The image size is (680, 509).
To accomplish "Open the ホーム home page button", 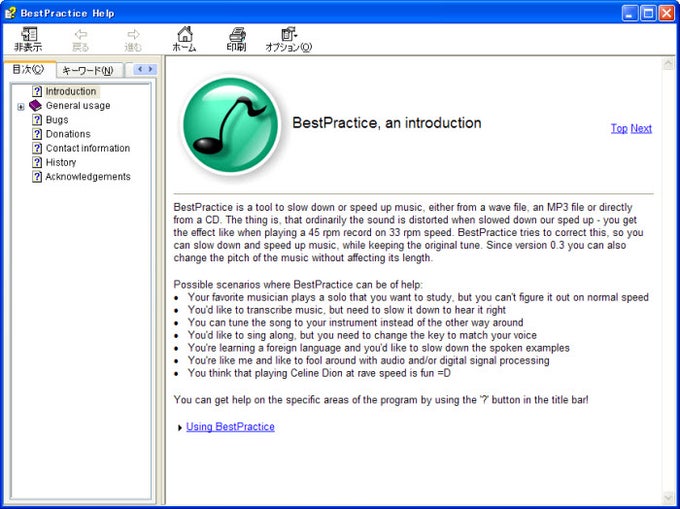I will tap(185, 39).
